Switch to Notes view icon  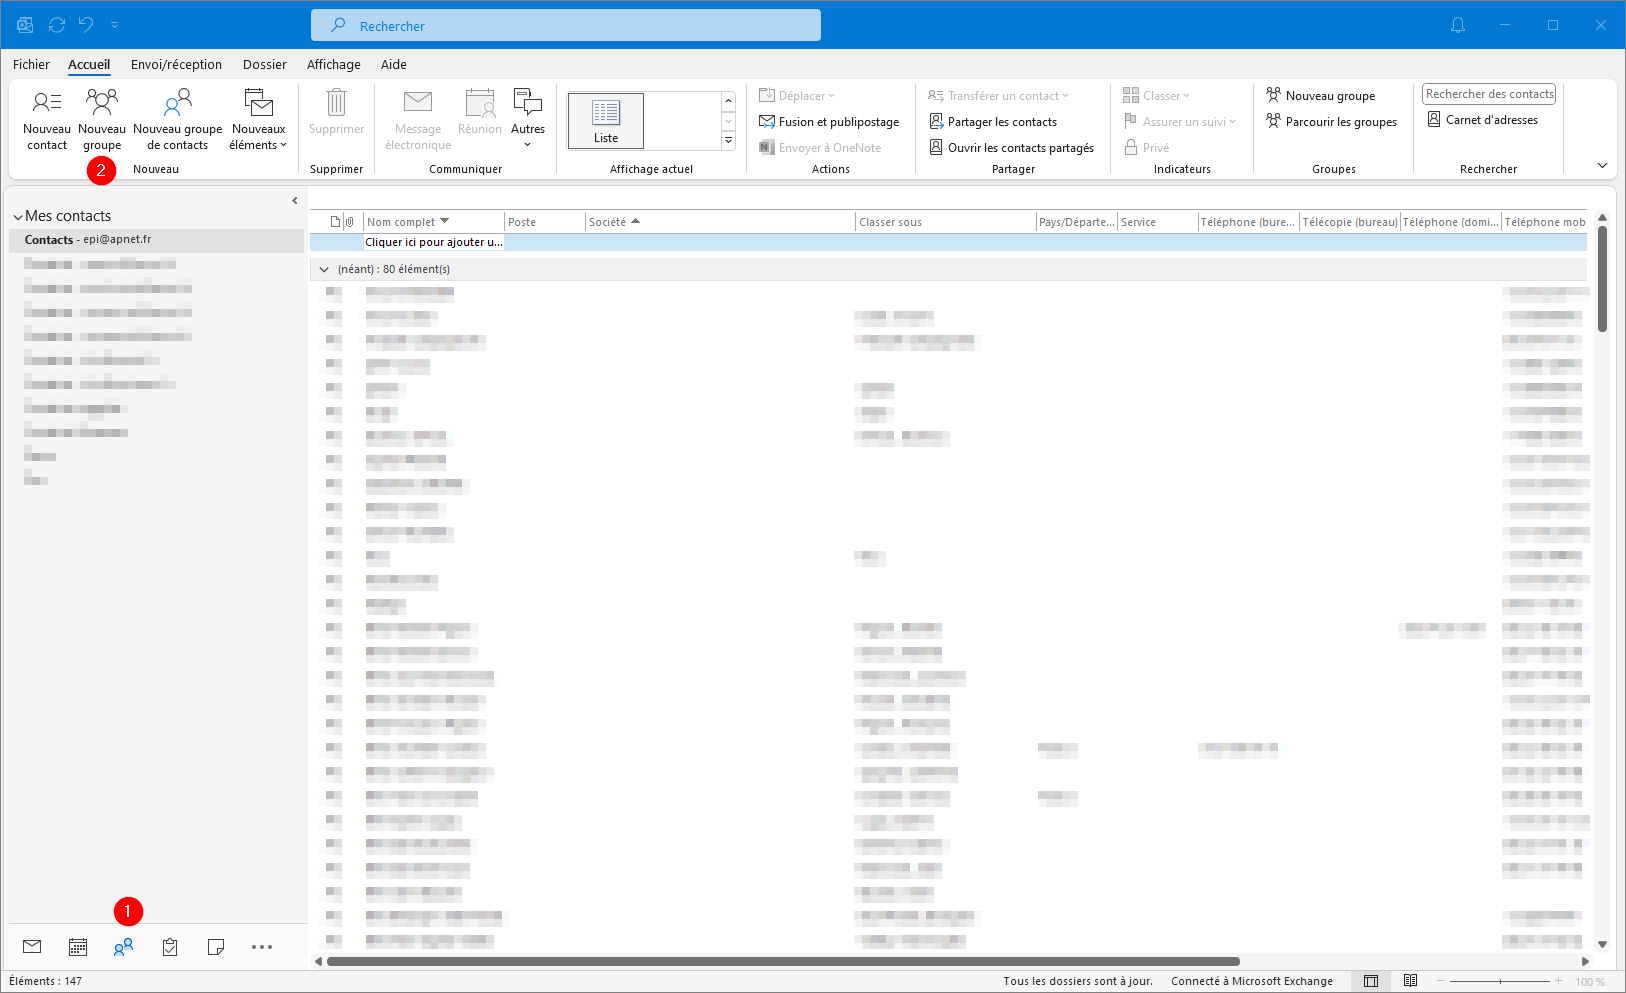click(x=216, y=947)
